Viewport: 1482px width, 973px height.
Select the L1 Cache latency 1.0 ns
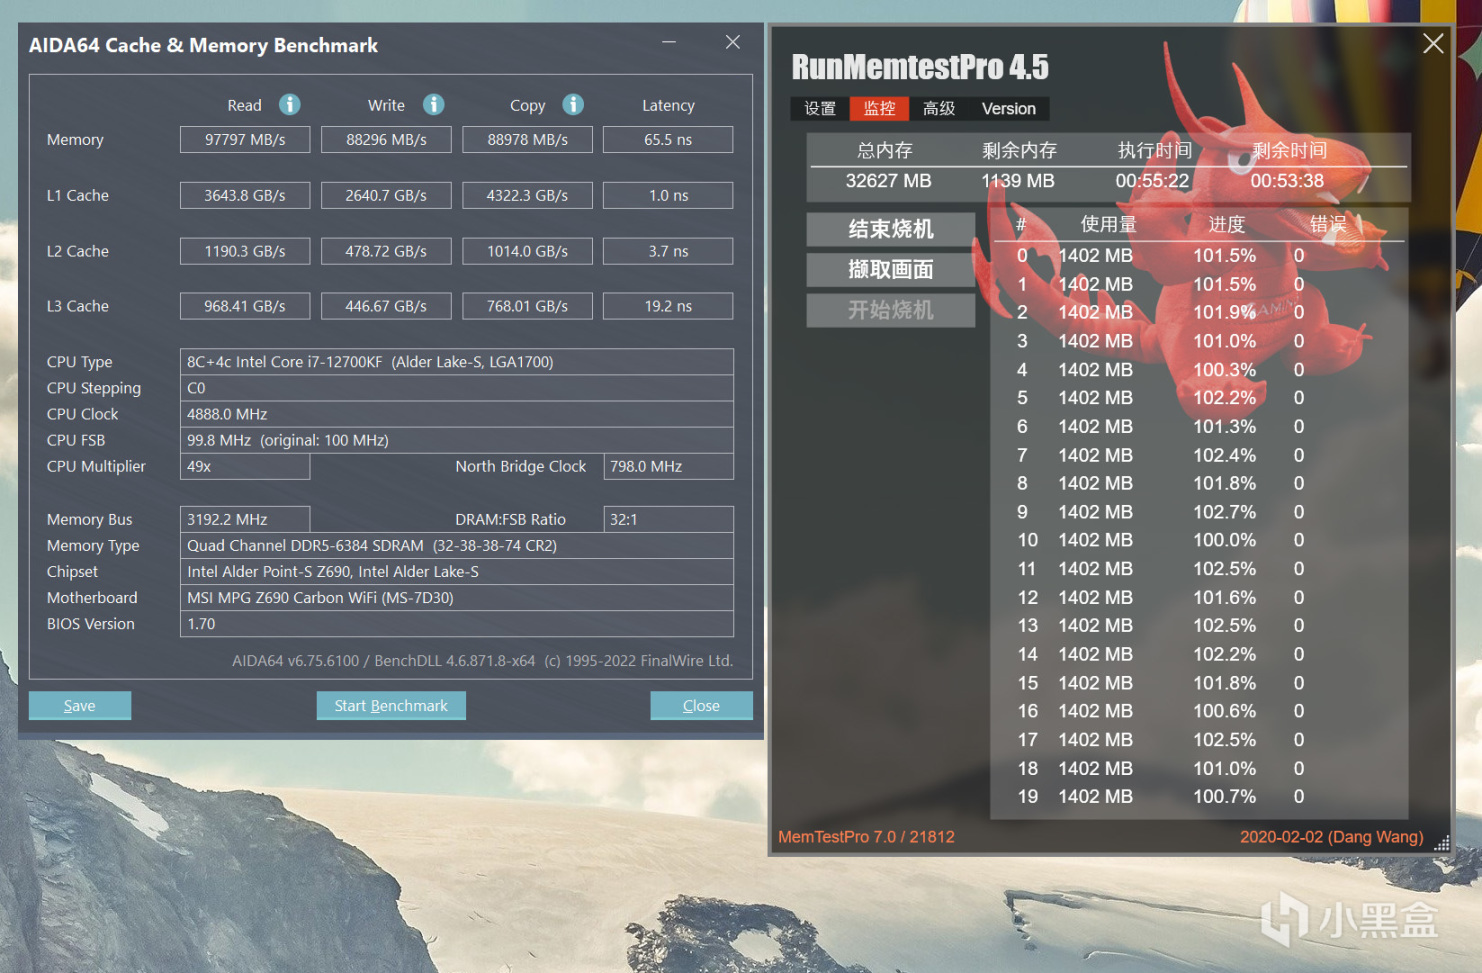[x=668, y=195]
